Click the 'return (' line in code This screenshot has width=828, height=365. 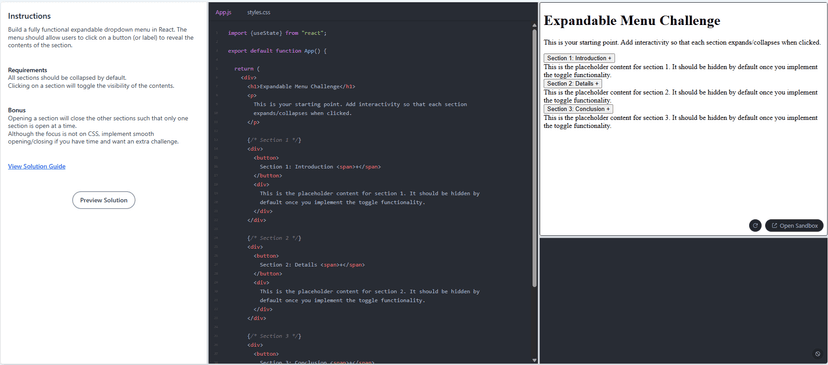(x=248, y=69)
